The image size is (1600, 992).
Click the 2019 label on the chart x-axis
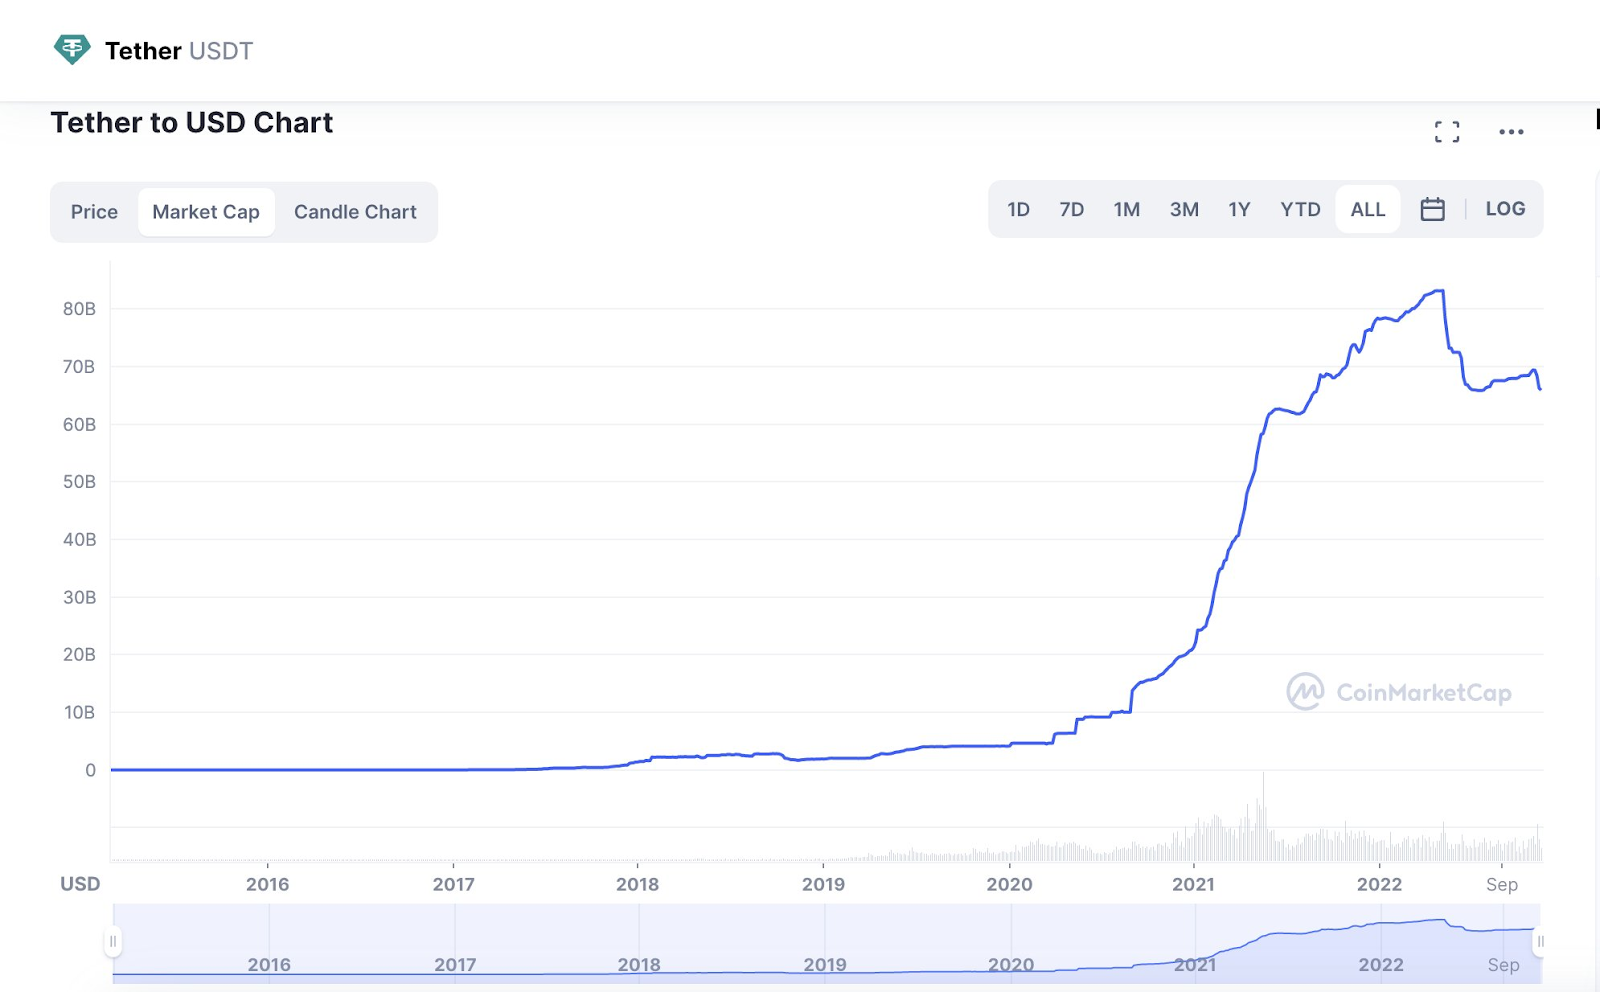(823, 884)
